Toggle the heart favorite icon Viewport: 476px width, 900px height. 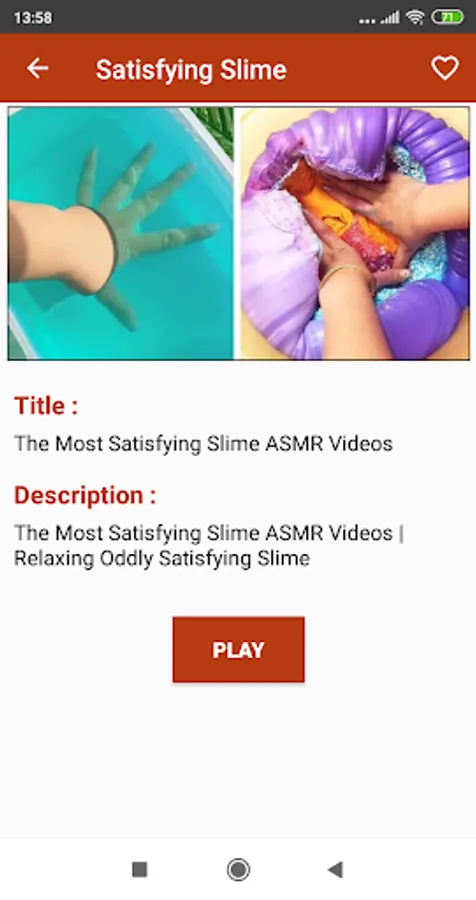coord(445,68)
